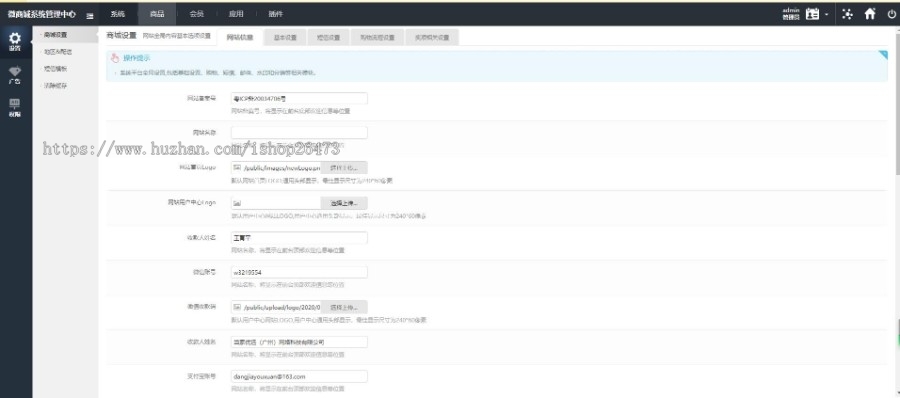Open the site map network icon

[x=847, y=14]
